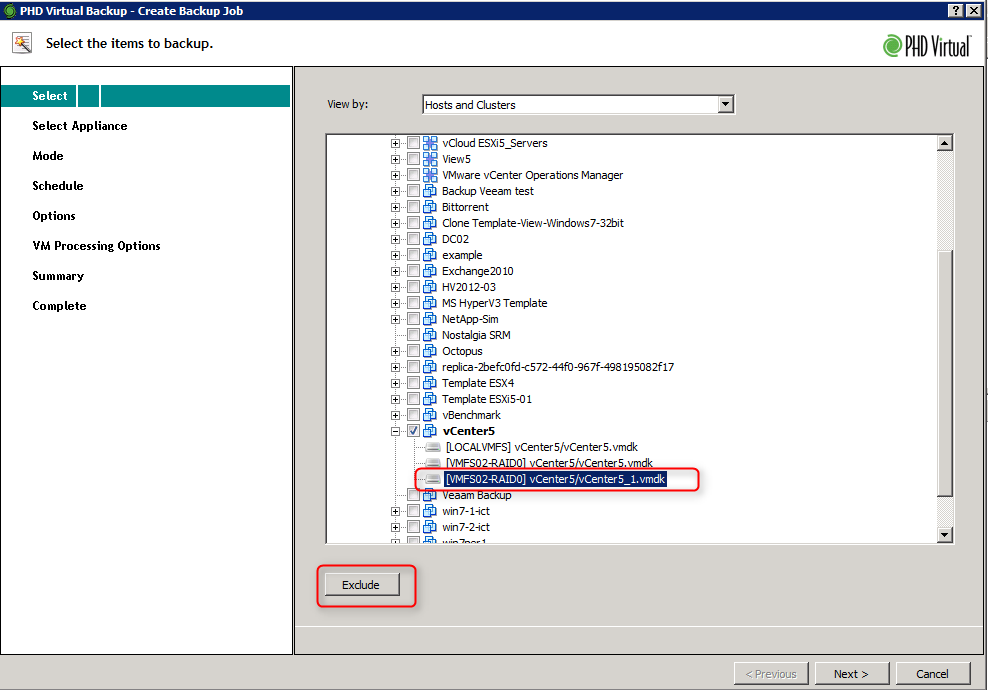This screenshot has height=690, width=988.
Task: Click the disk icon for vCenter5_1.vmdk
Action: coord(433,479)
